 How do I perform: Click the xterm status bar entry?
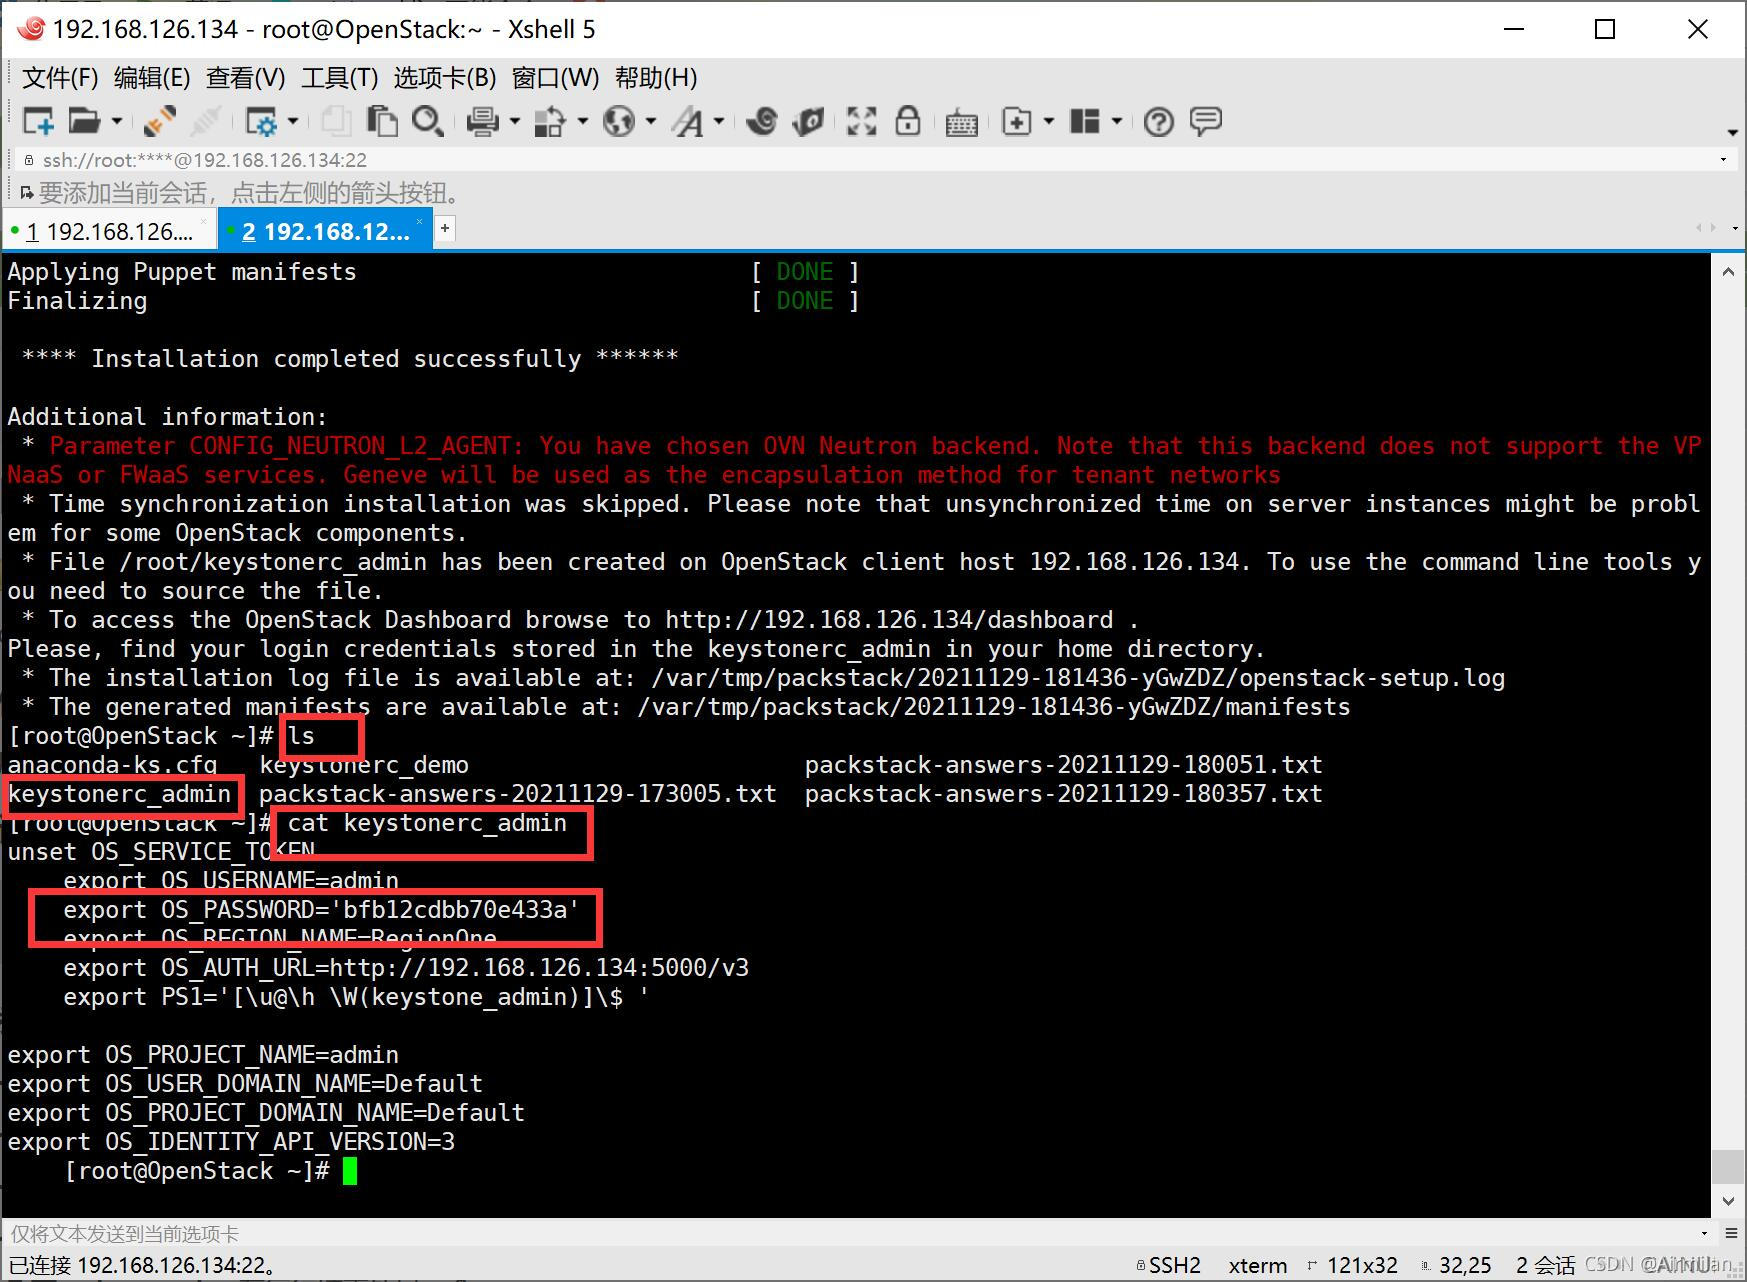(x=1258, y=1266)
